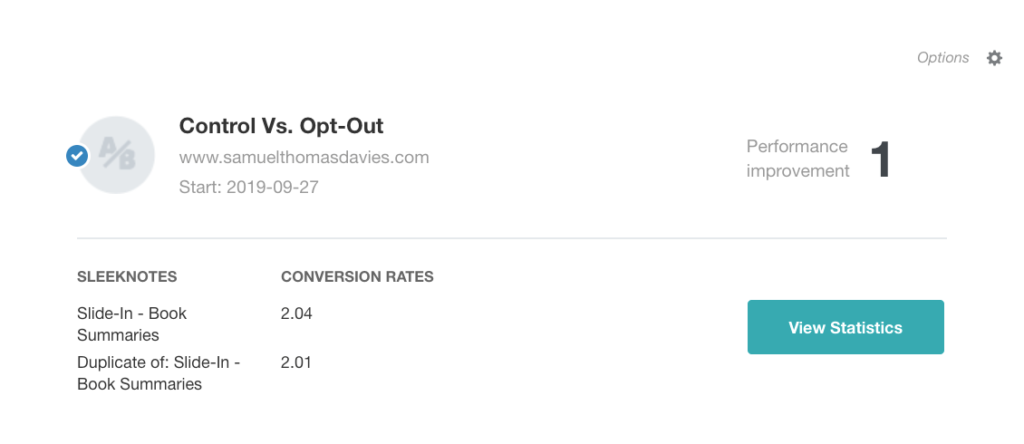1024x444 pixels.
Task: Open campaign settings via the cog icon
Action: click(994, 58)
